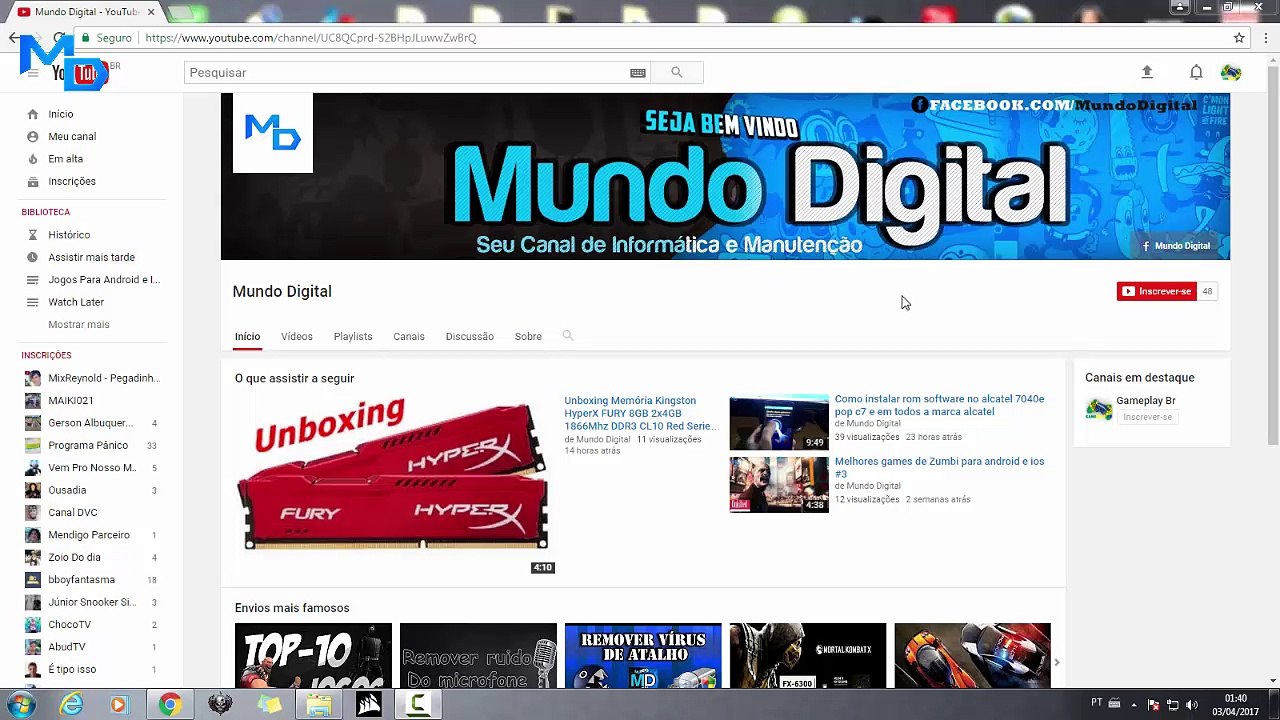Switch to the Playlists tab
Screen dimensions: 1280x720
353,336
